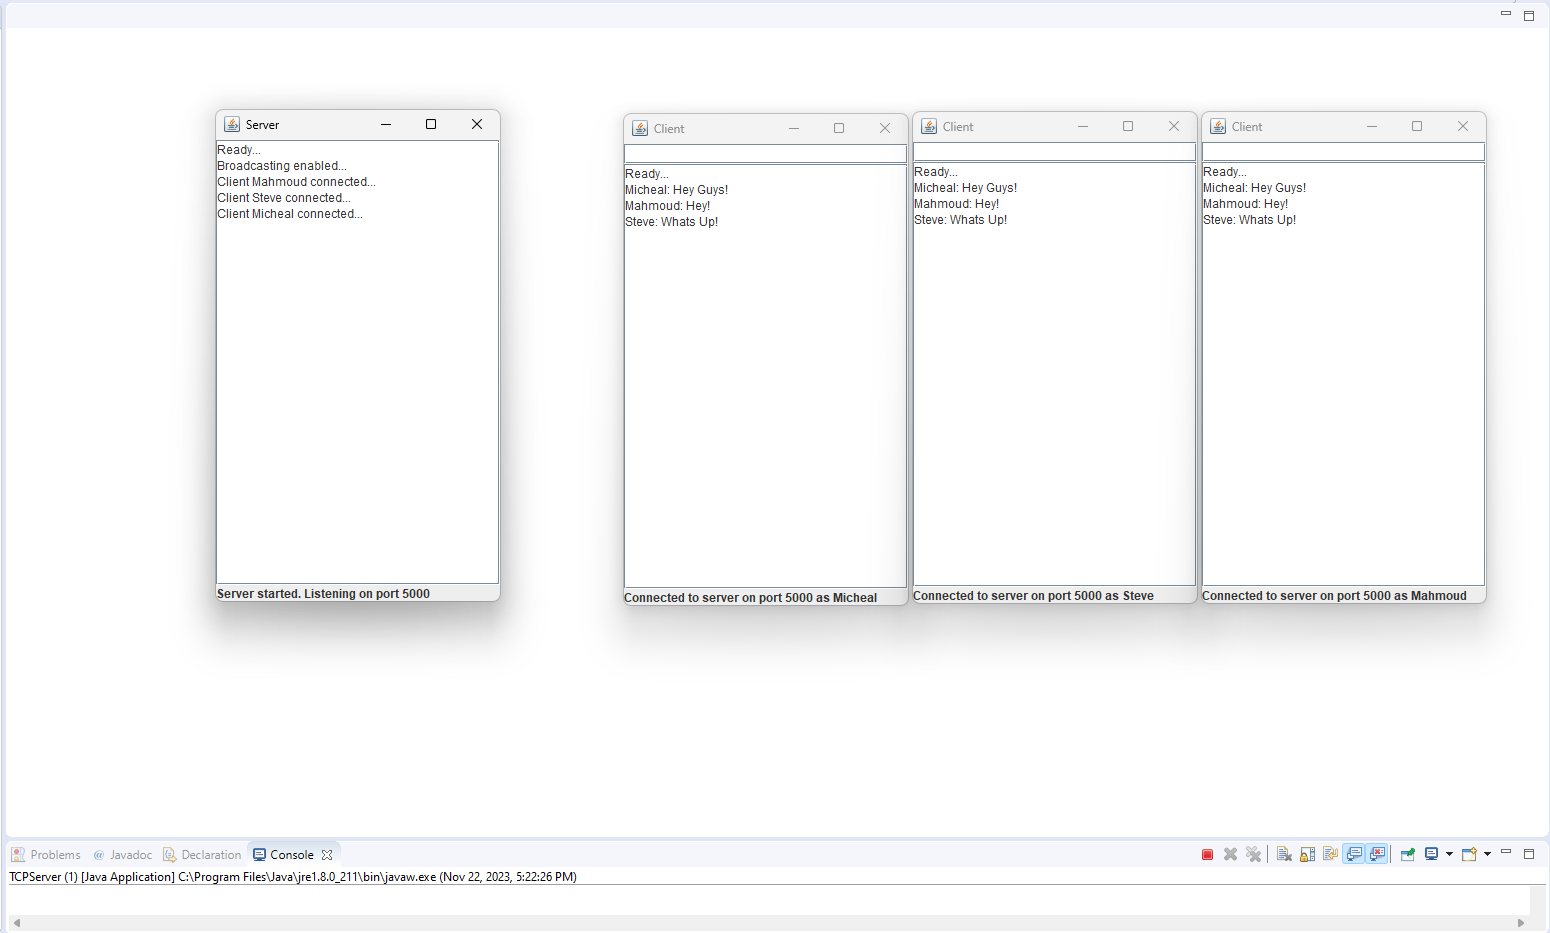Click 'Server started. Listening on port 5000' status
Viewport: 1550px width, 933px height.
click(323, 594)
